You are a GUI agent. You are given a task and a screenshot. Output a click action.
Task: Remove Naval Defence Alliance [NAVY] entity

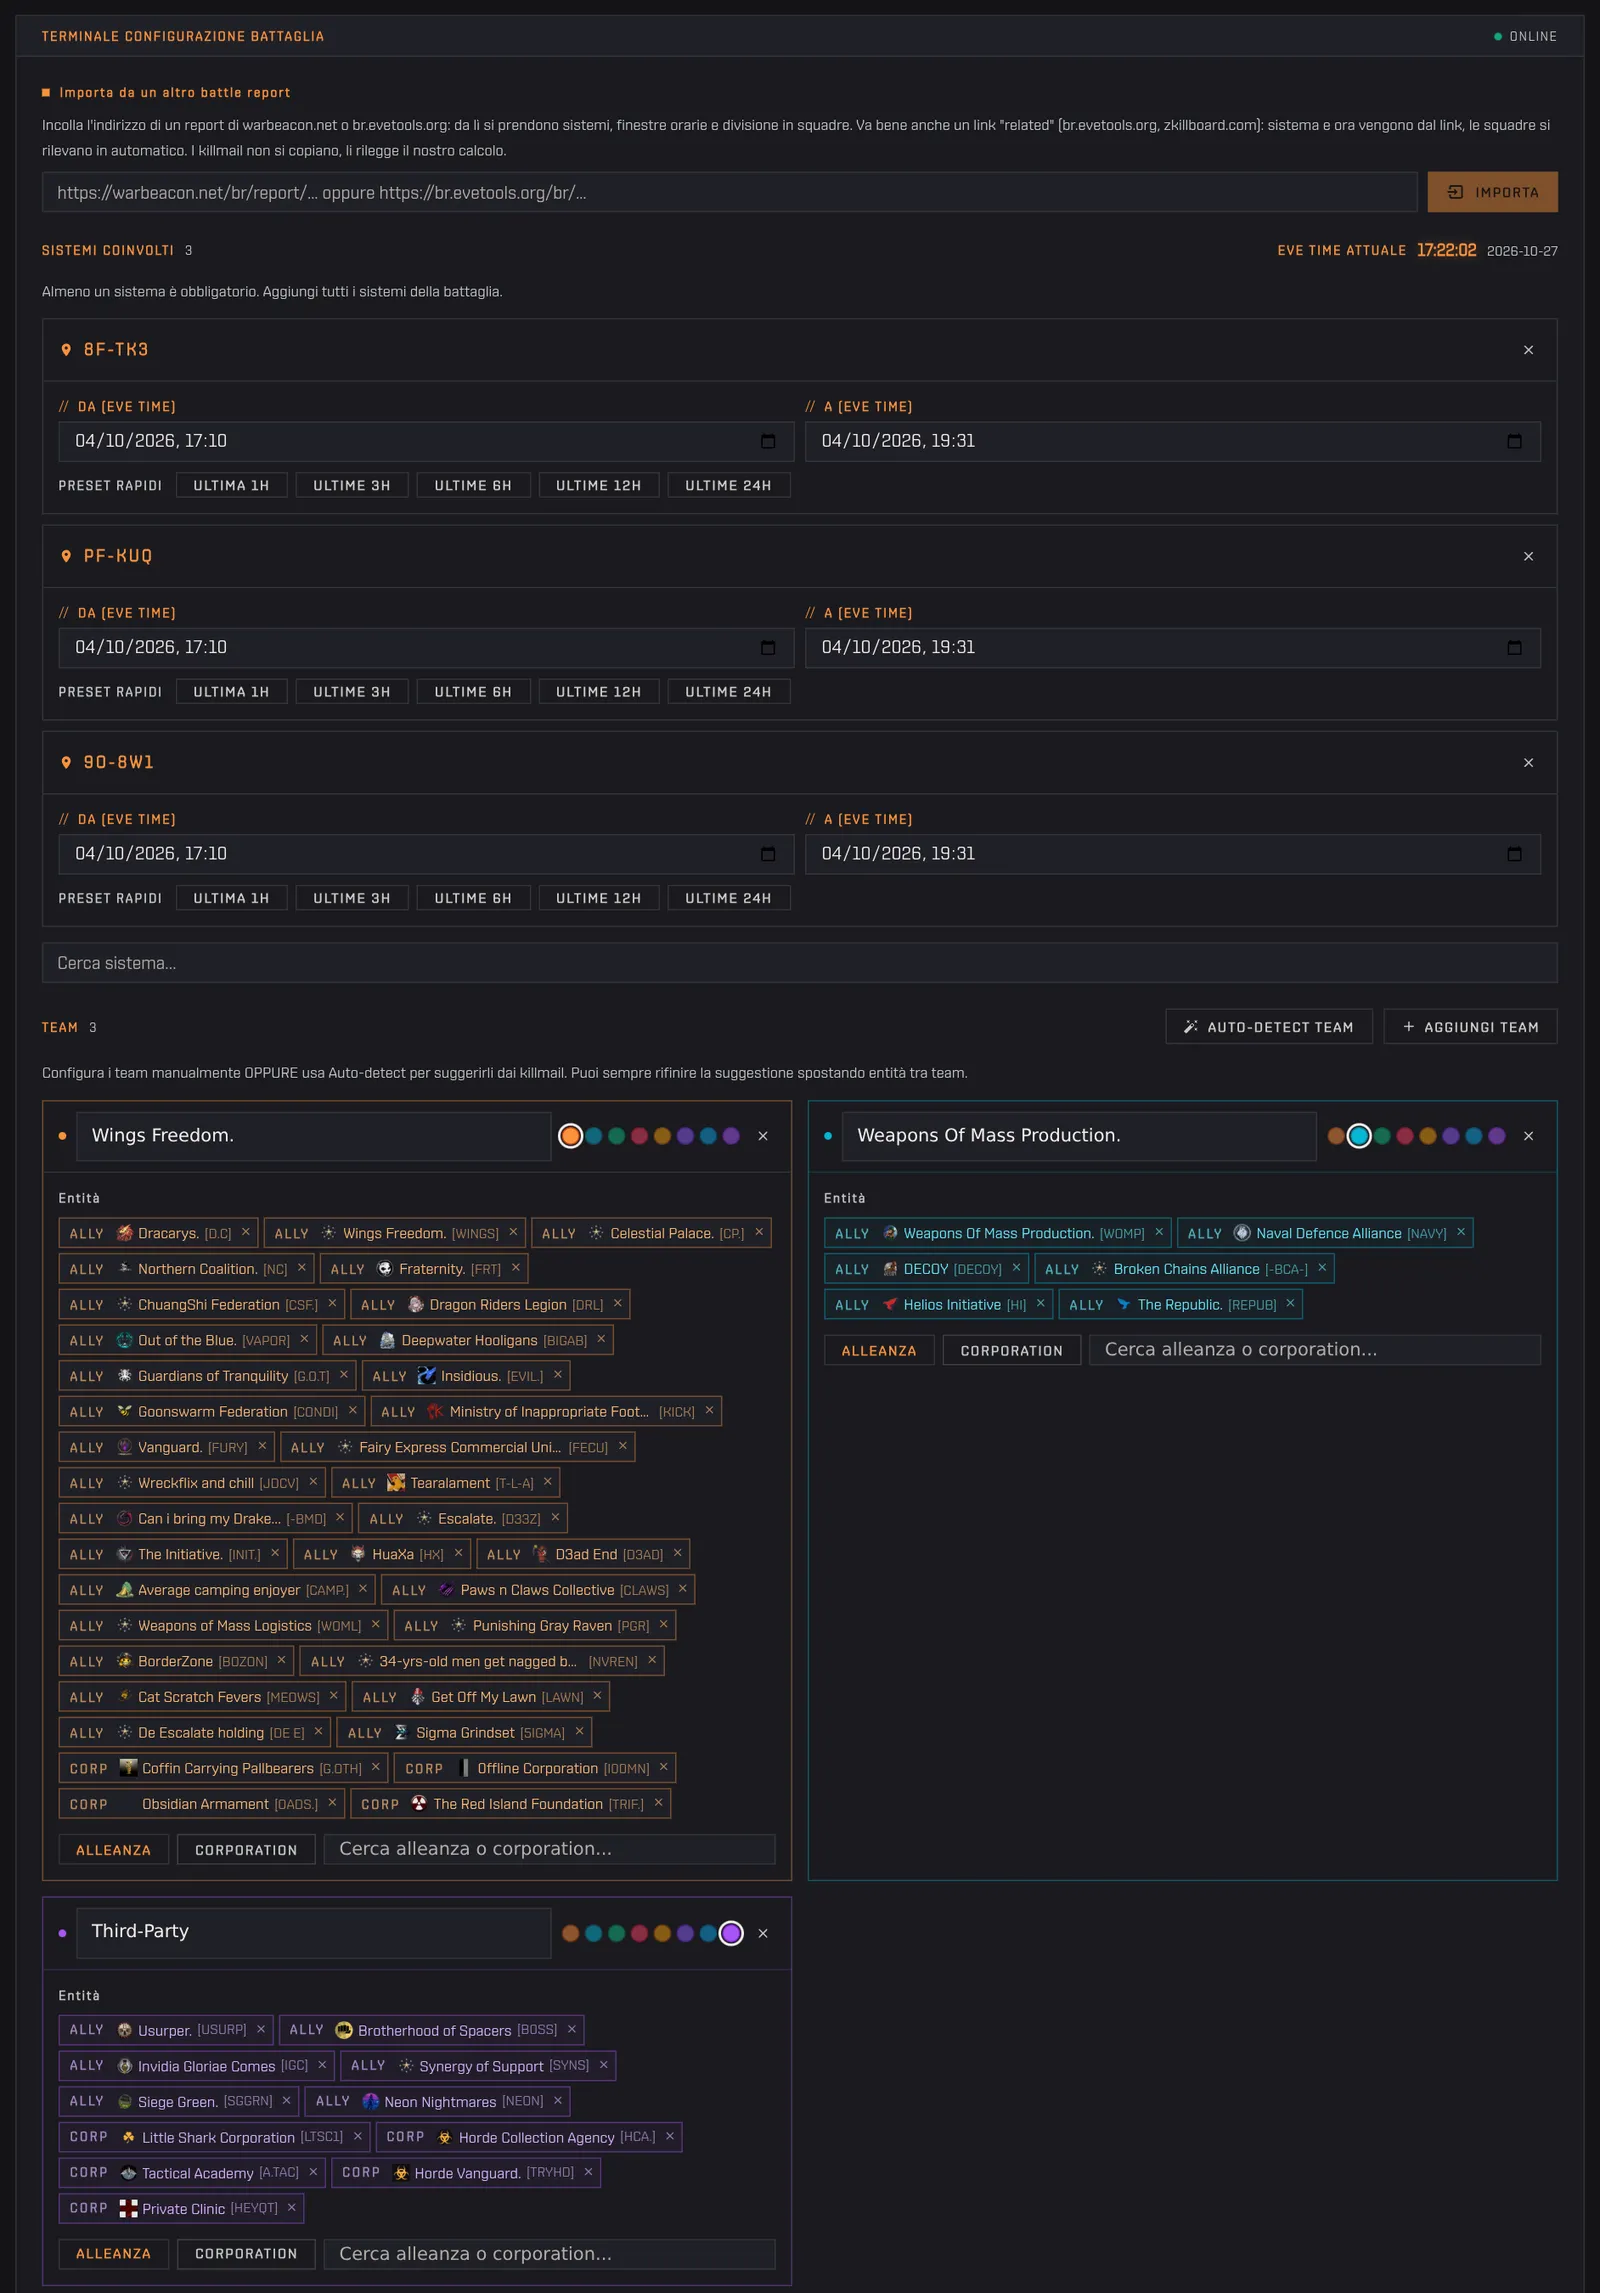coord(1461,1233)
